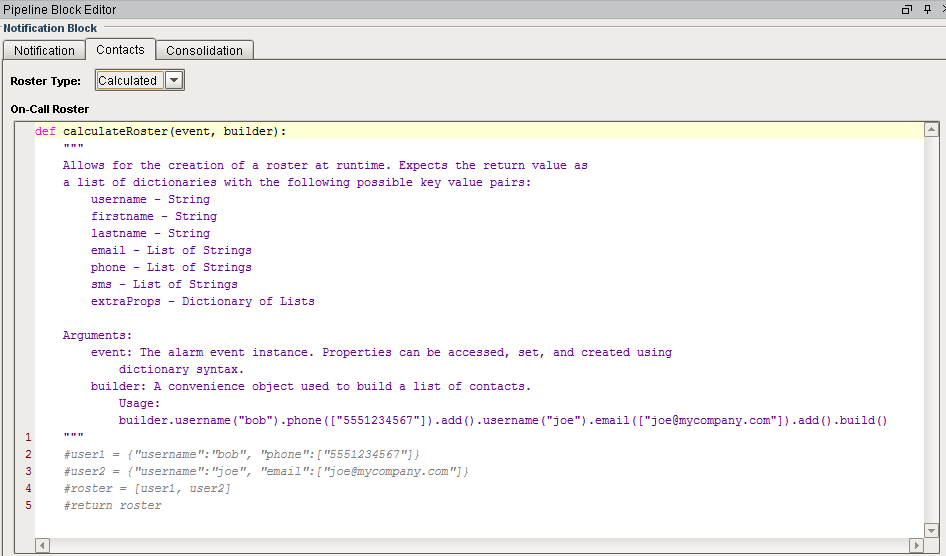Click the 'On-Call Roster' label

coord(49,109)
